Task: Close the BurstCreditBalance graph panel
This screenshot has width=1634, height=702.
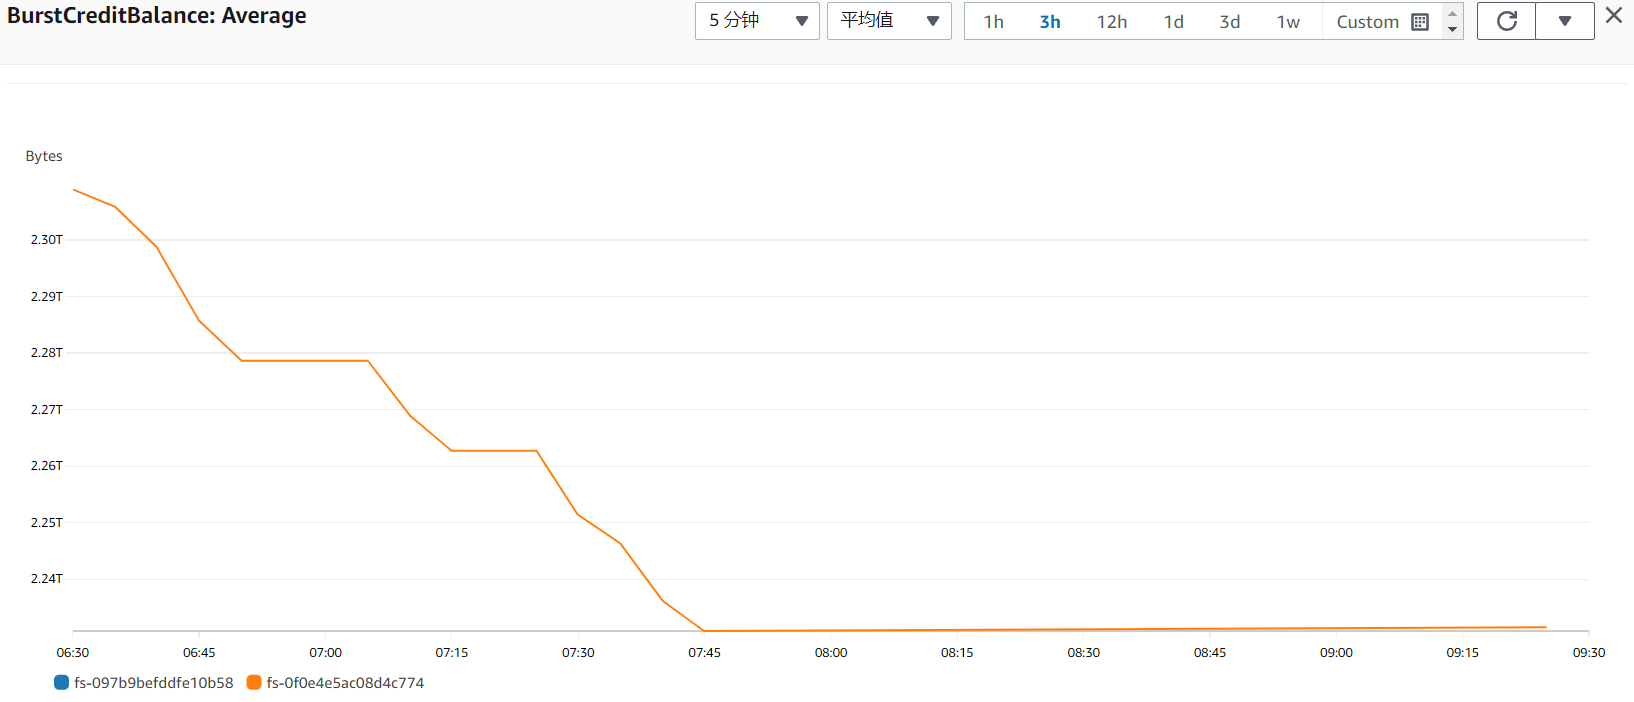Action: (x=1614, y=15)
